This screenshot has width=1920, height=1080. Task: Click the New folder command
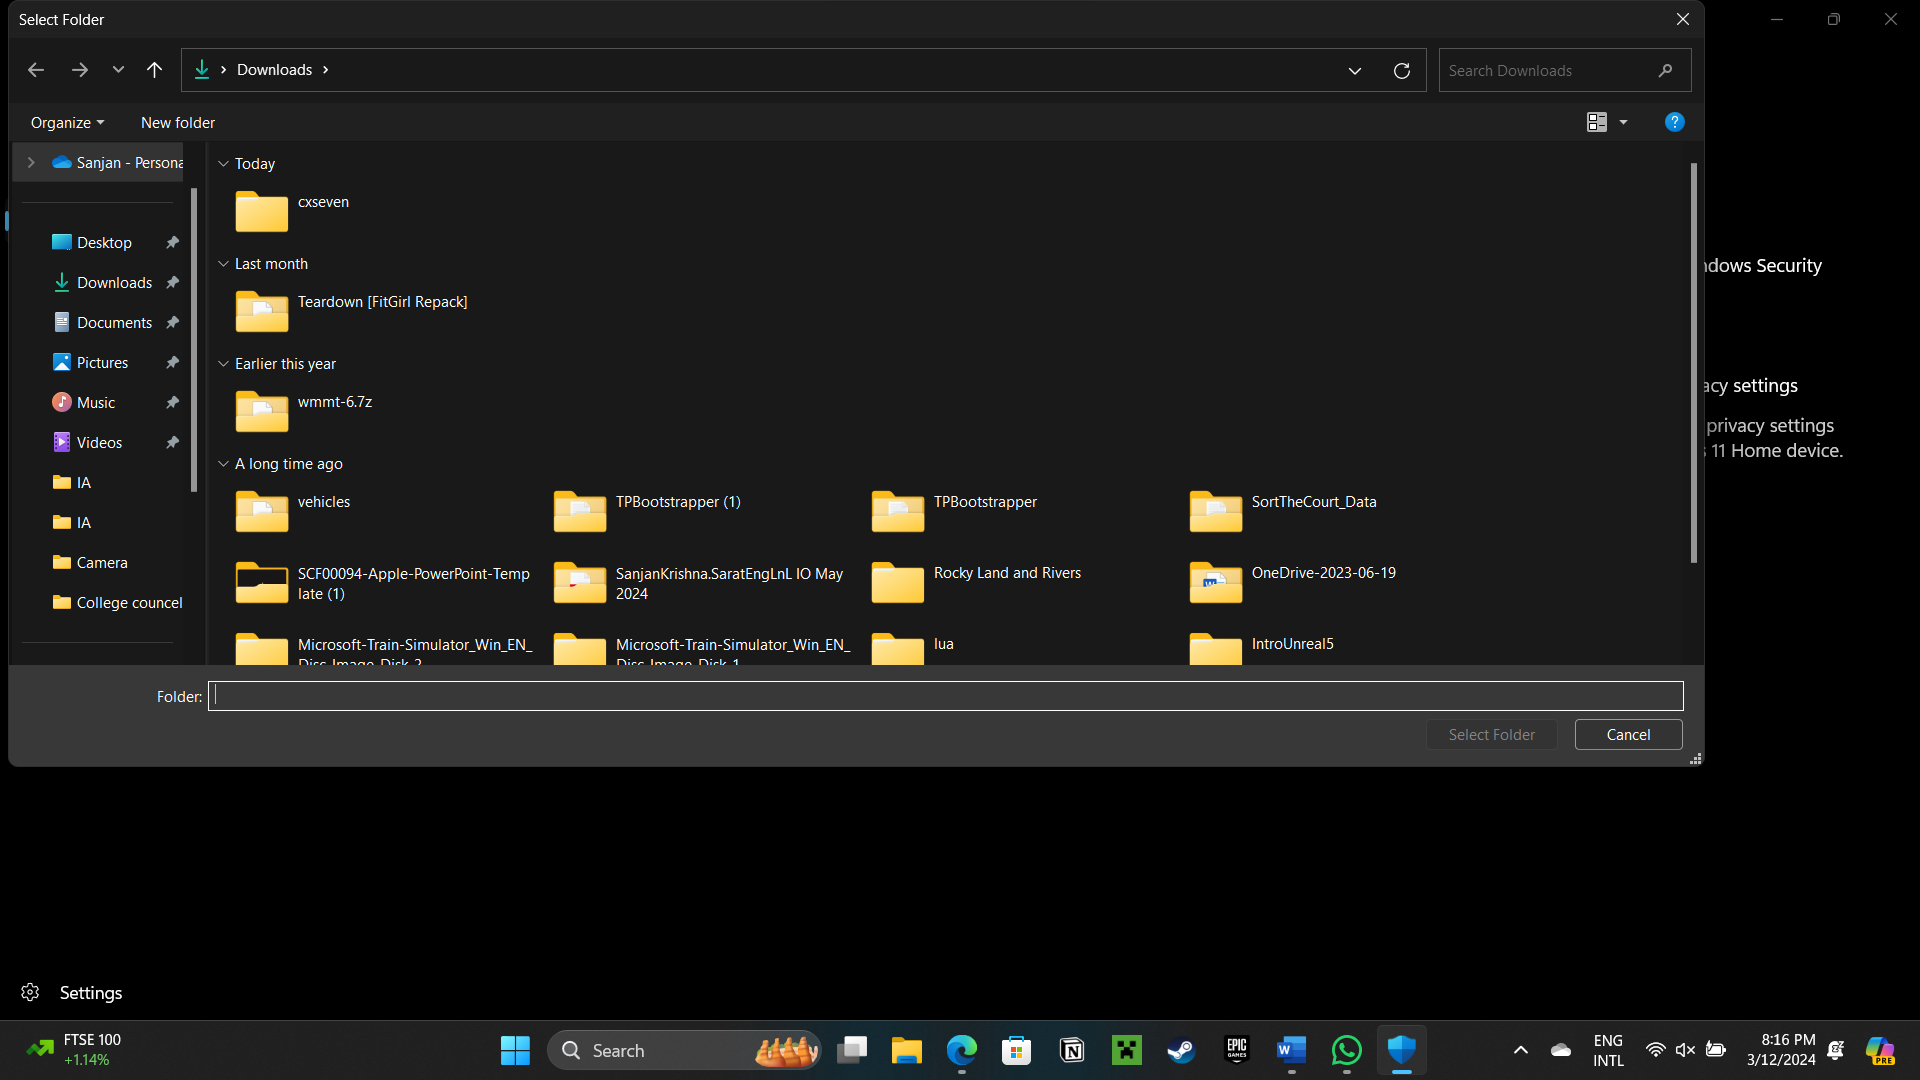pyautogui.click(x=178, y=123)
